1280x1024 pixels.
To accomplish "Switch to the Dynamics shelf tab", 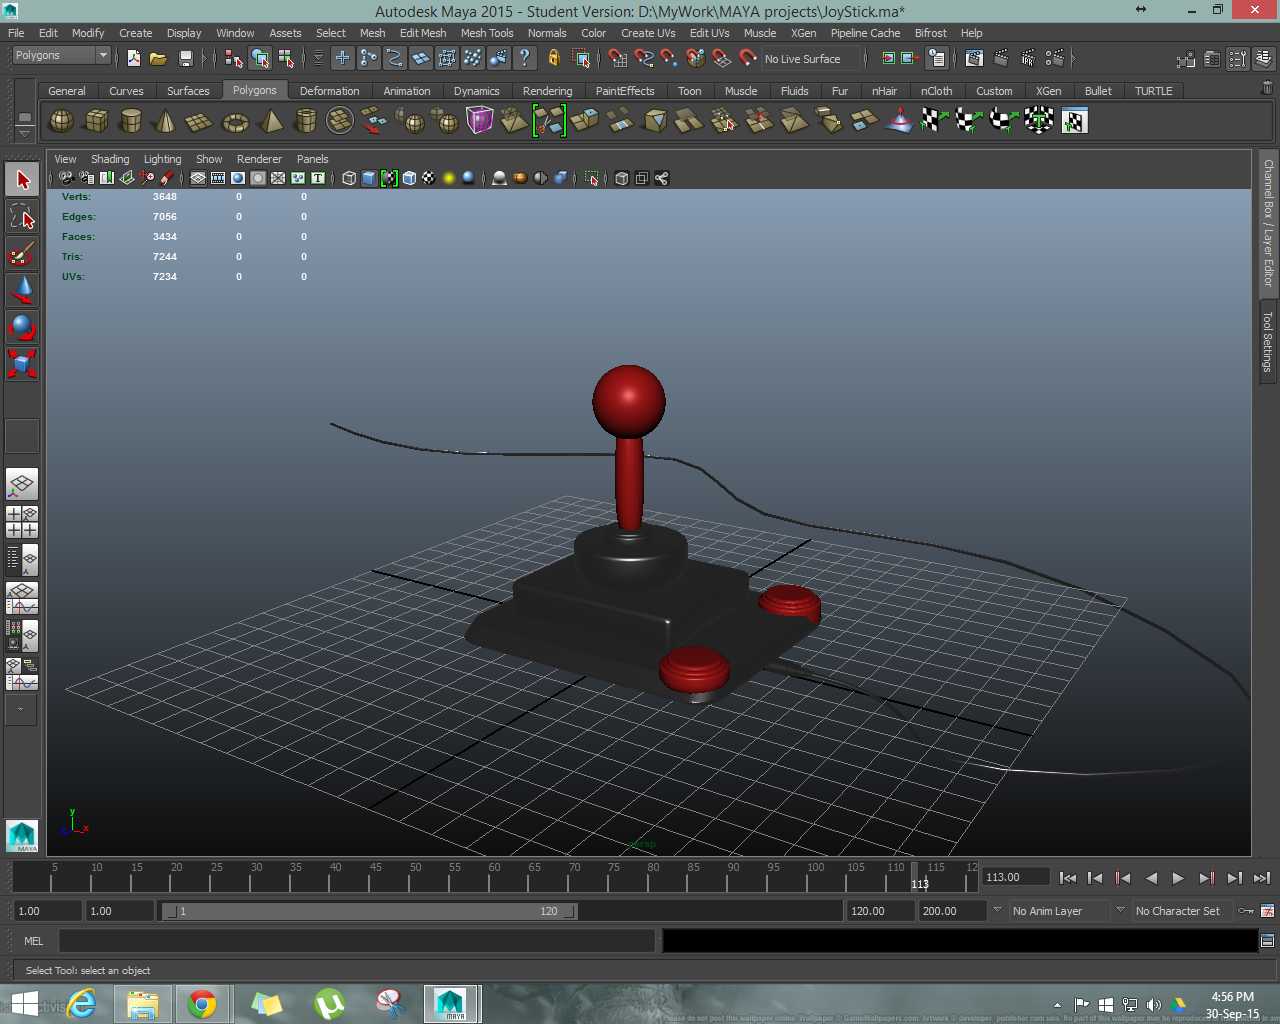I will pyautogui.click(x=476, y=91).
